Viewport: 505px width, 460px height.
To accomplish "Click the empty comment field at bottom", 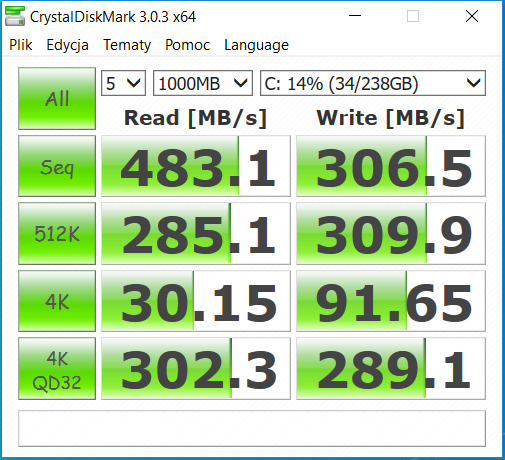I will tap(252, 428).
